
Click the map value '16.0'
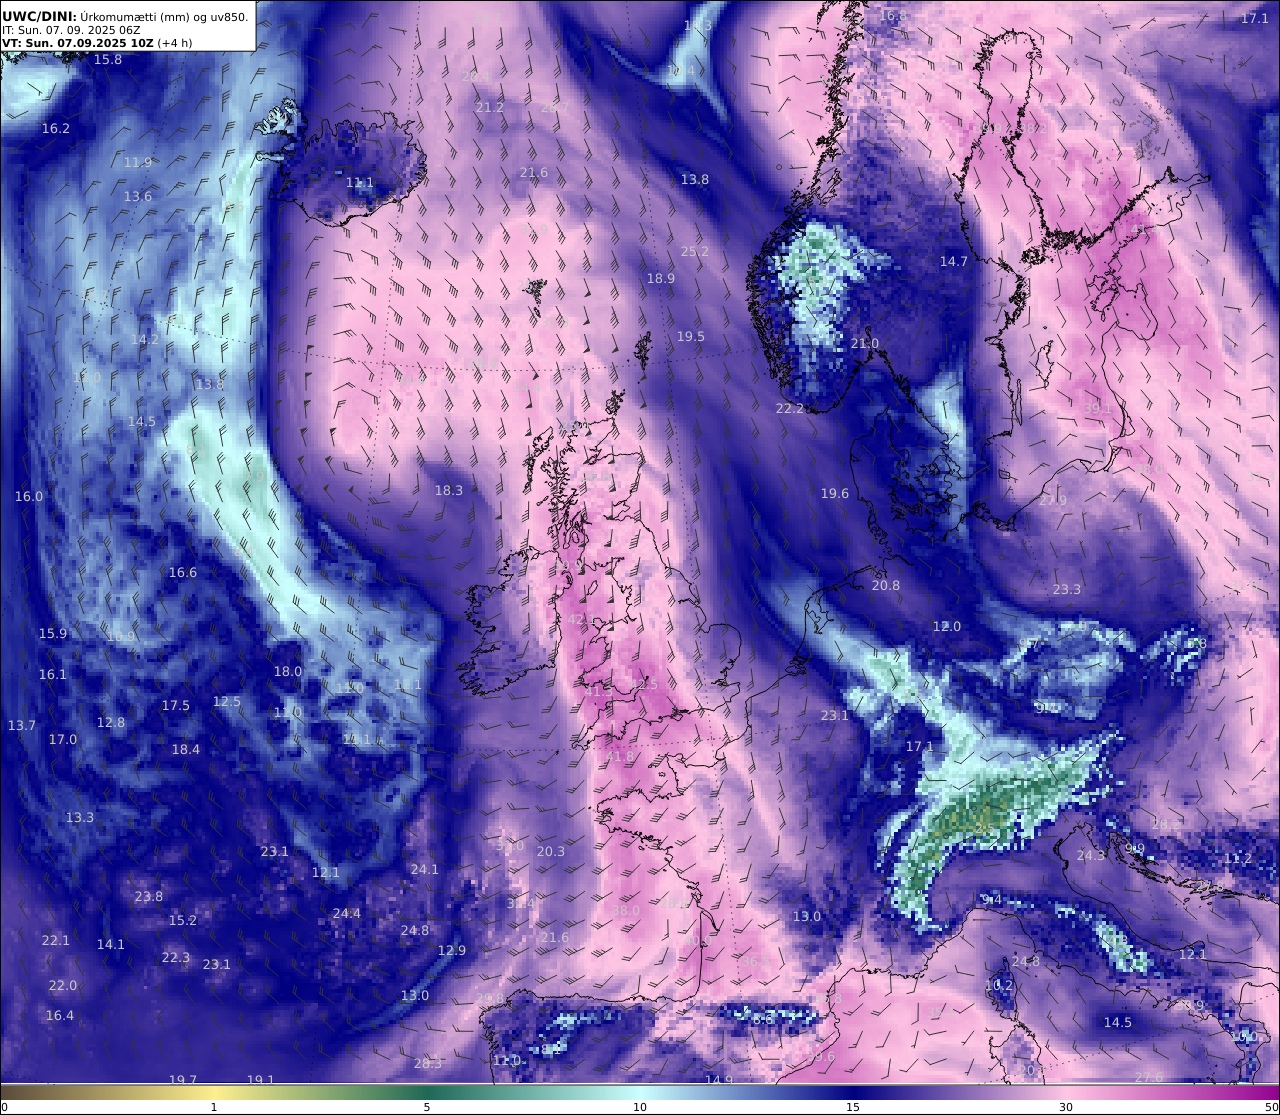click(29, 497)
